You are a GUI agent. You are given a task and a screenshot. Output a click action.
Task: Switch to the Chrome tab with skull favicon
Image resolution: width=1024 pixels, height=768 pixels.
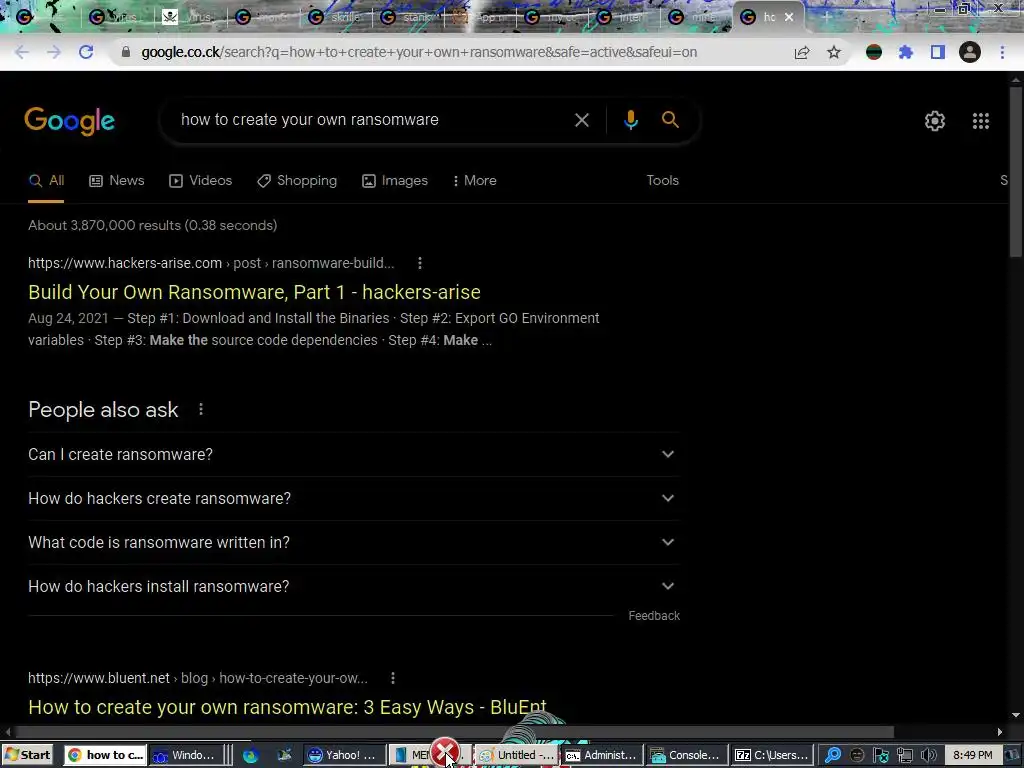coord(189,17)
